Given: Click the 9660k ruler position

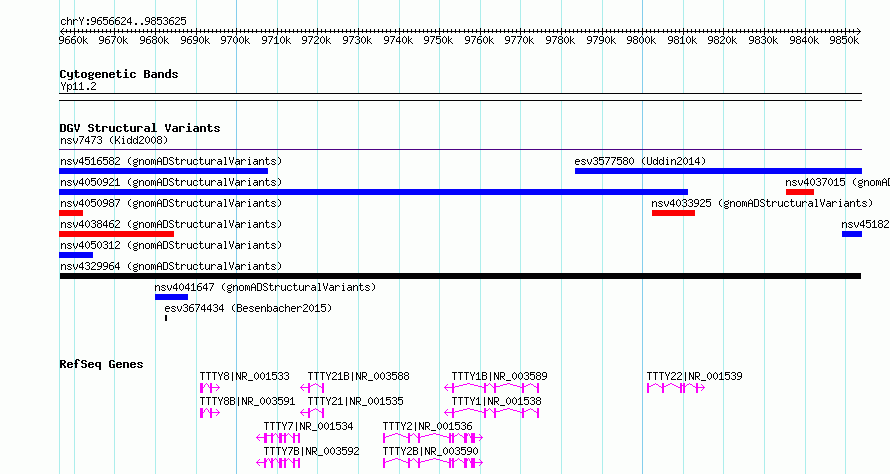Looking at the screenshot, I should pos(73,40).
